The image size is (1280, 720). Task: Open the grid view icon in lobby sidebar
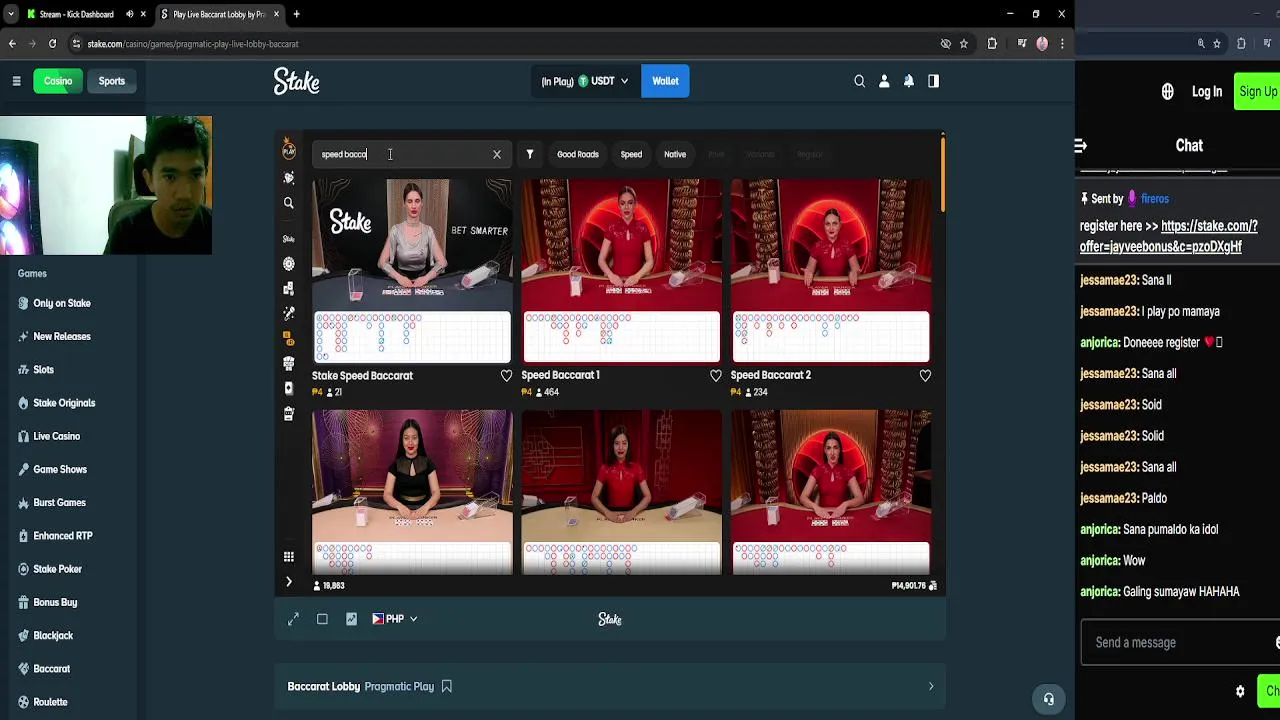(x=289, y=557)
